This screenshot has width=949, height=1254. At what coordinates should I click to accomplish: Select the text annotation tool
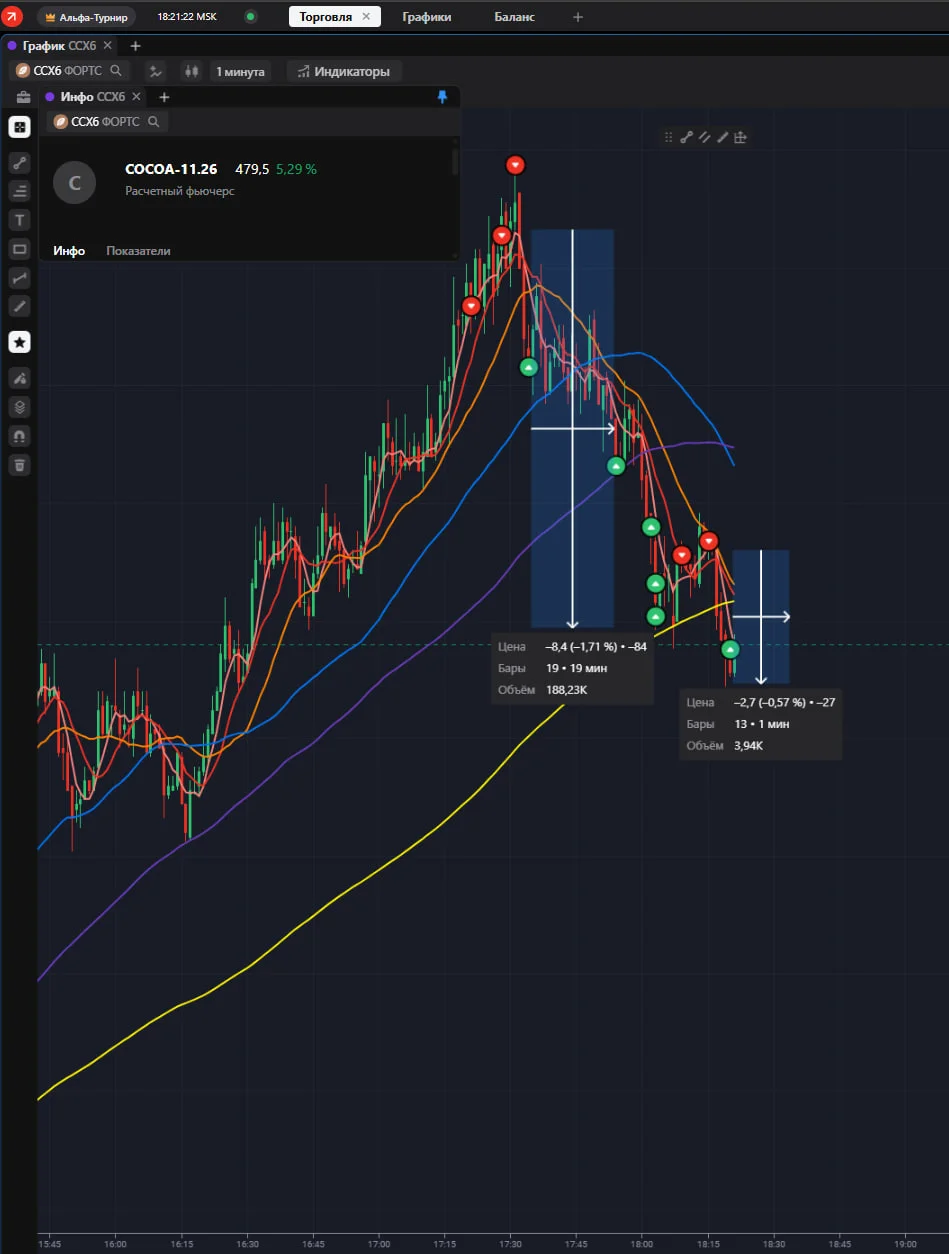tap(20, 220)
